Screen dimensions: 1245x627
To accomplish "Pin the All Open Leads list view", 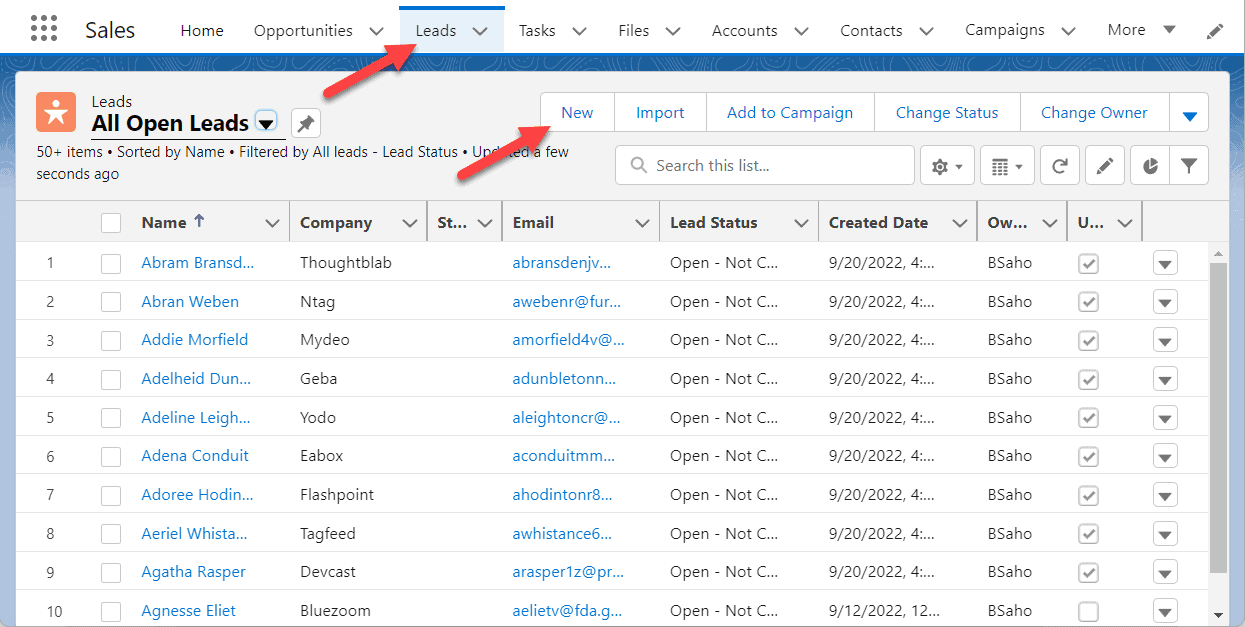I will click(x=305, y=122).
